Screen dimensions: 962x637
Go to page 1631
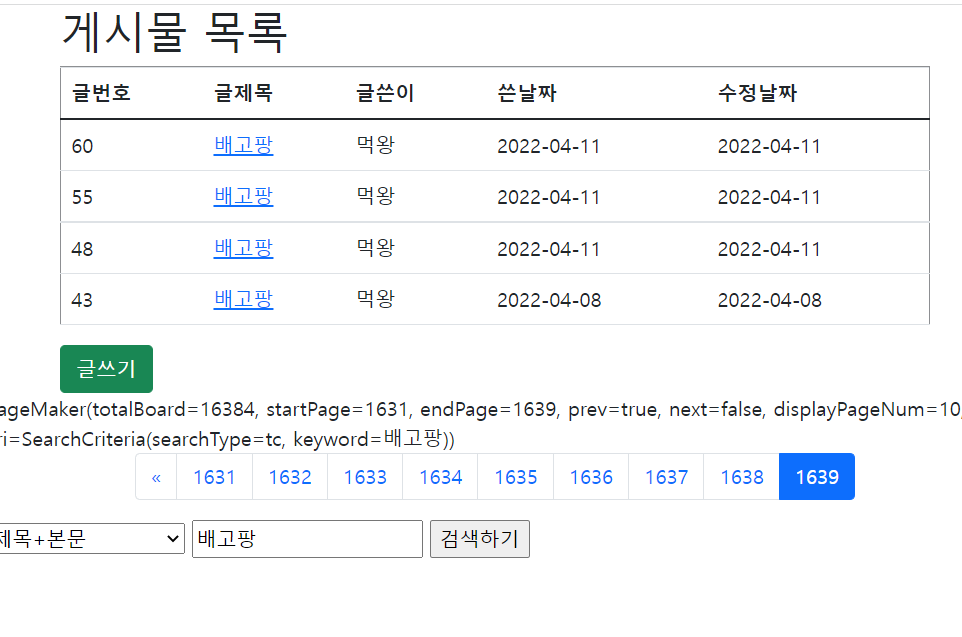tap(214, 477)
